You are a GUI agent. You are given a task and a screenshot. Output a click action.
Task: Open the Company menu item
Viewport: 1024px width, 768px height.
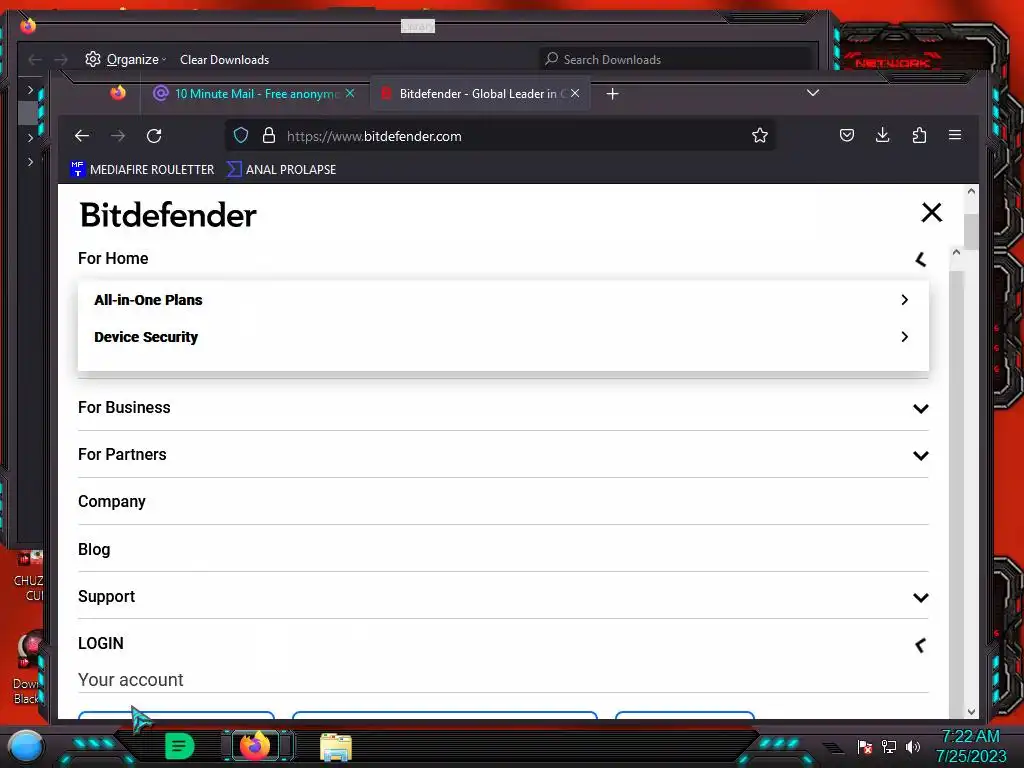coord(112,502)
